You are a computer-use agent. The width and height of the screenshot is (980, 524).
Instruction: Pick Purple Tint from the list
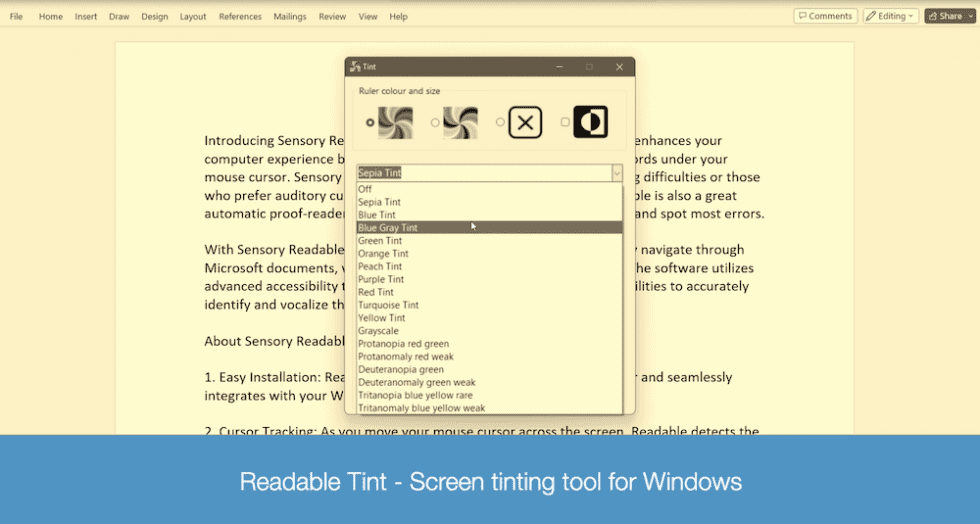pyautogui.click(x=489, y=279)
